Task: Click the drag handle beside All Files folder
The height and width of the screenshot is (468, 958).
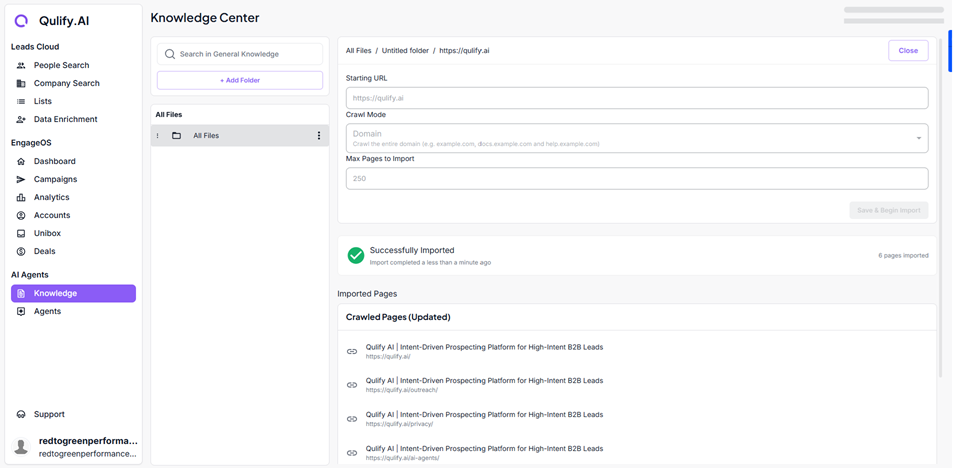Action: click(158, 136)
